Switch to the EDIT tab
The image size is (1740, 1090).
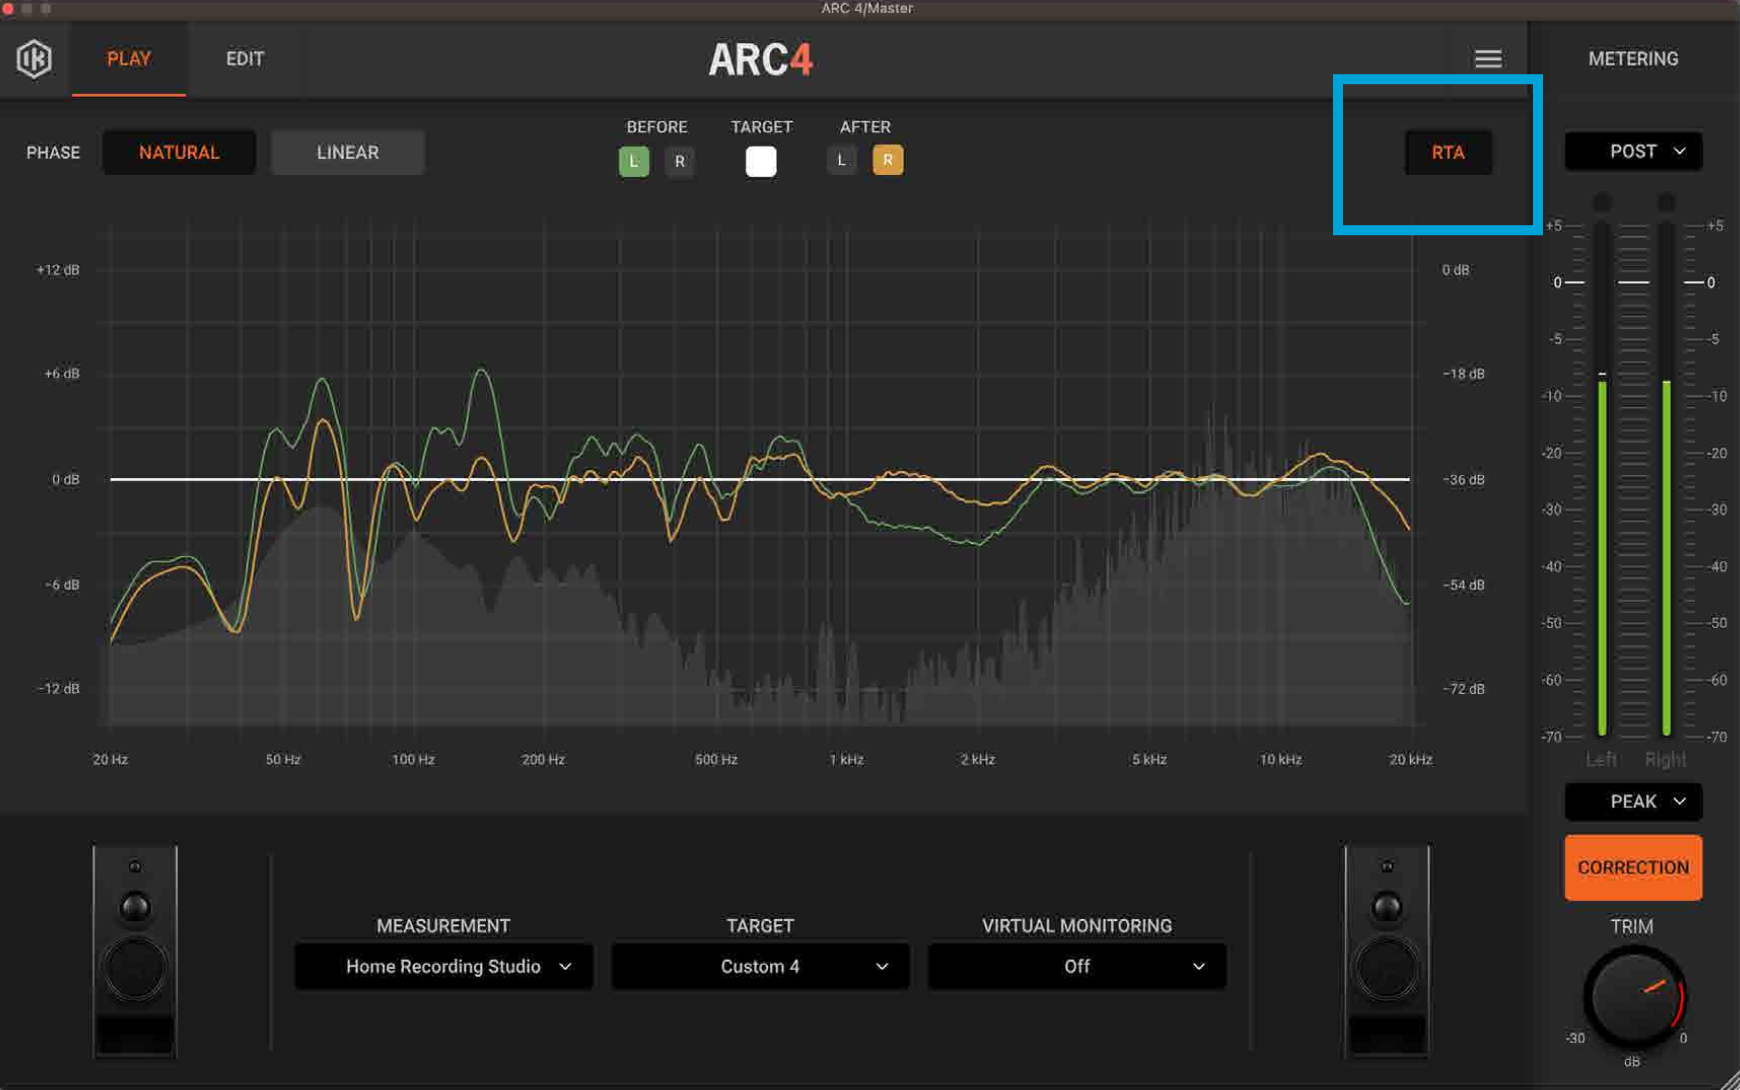click(x=245, y=59)
